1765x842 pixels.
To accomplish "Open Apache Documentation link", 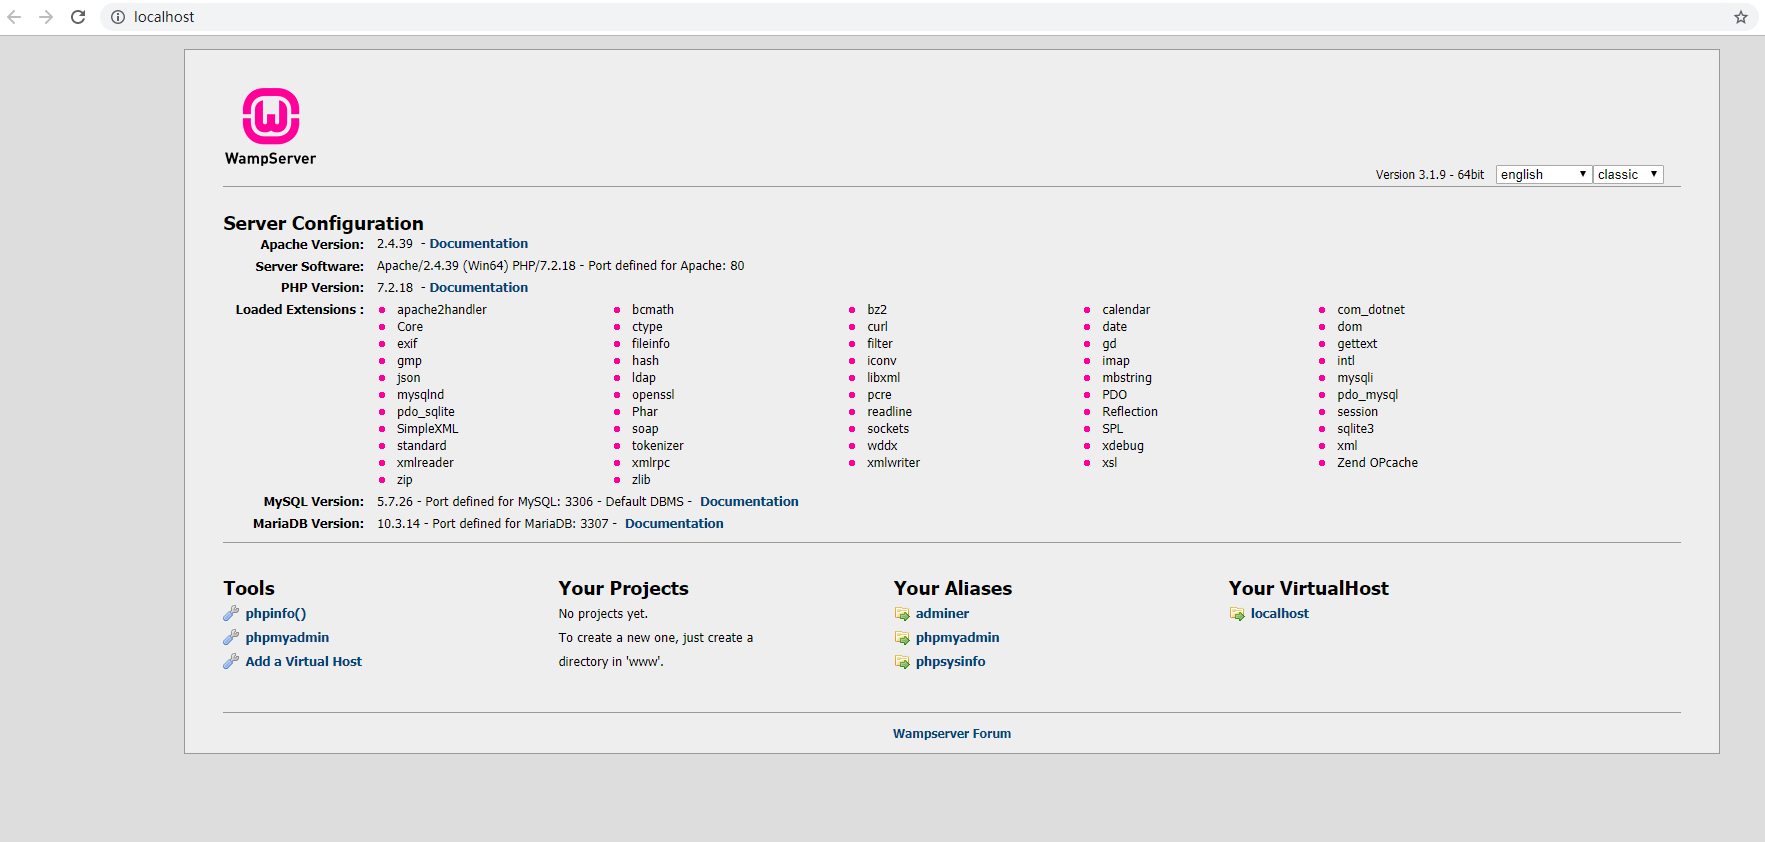I will tap(479, 244).
